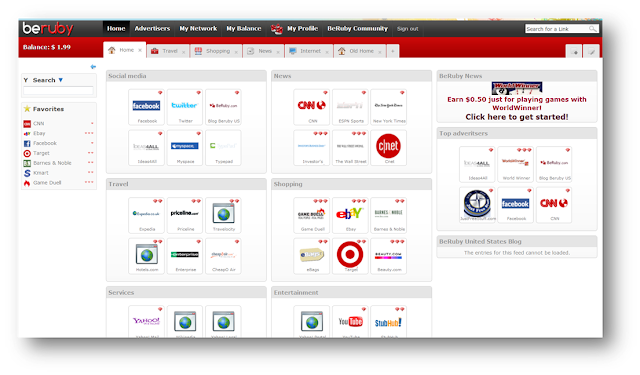Open Target from Favorites list
The width and height of the screenshot is (640, 375).
(x=41, y=153)
